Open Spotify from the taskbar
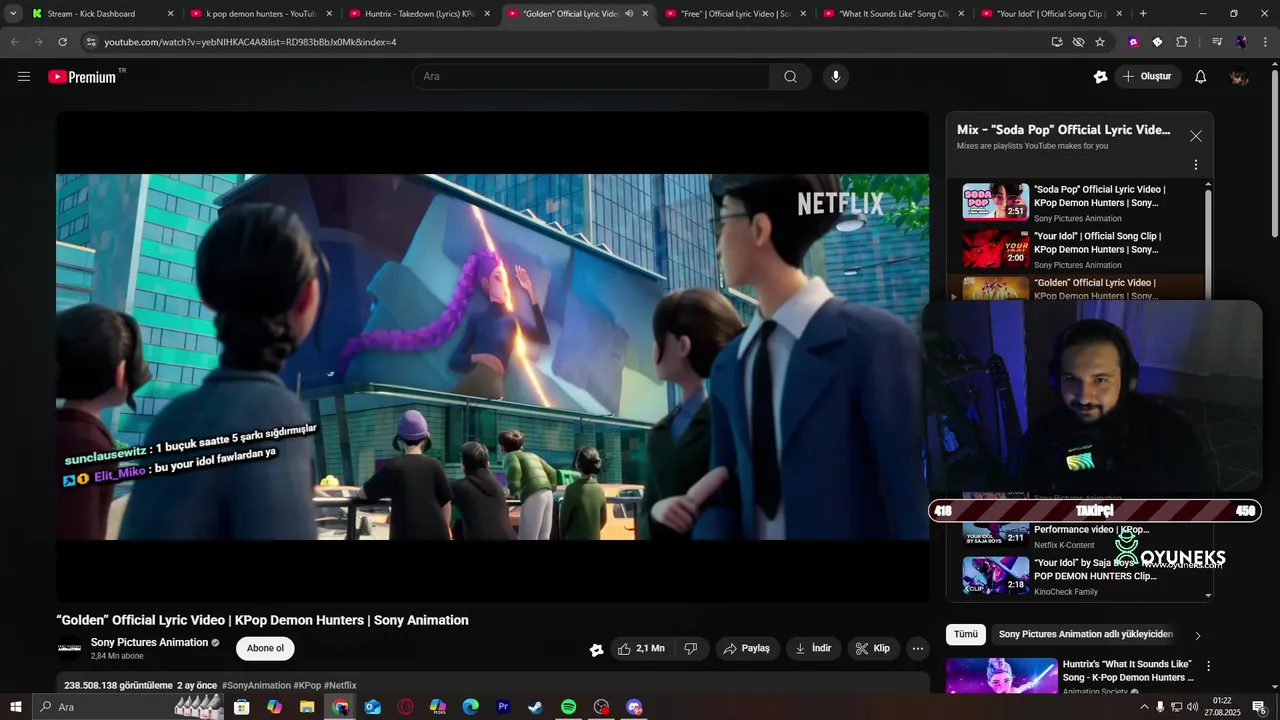 click(x=568, y=707)
